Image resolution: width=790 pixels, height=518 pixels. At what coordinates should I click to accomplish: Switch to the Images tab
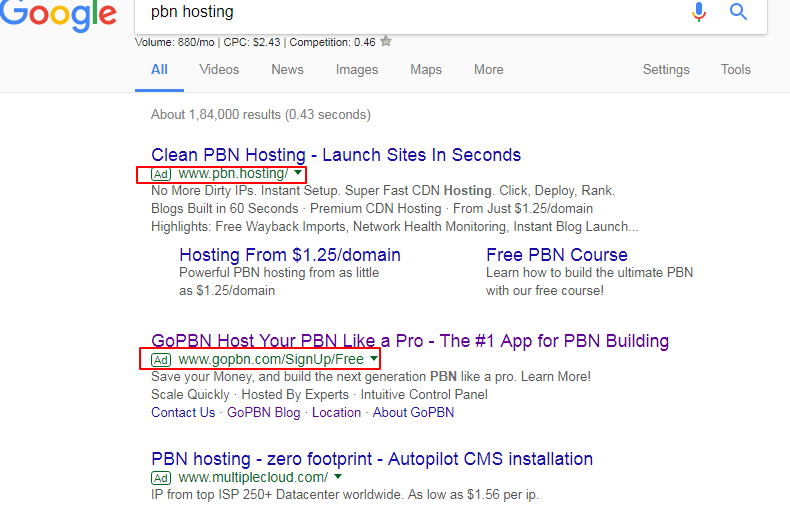click(357, 70)
